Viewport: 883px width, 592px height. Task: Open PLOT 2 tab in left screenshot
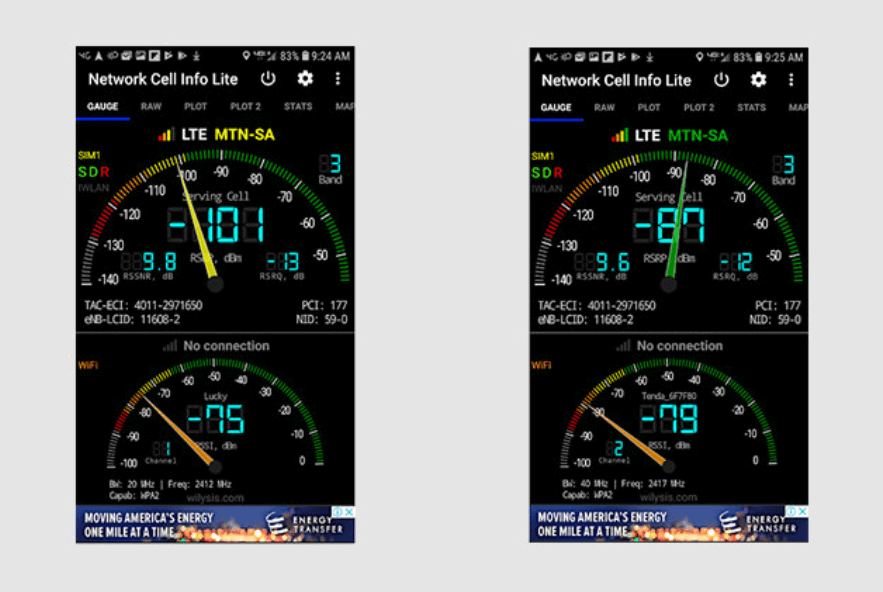tap(245, 107)
